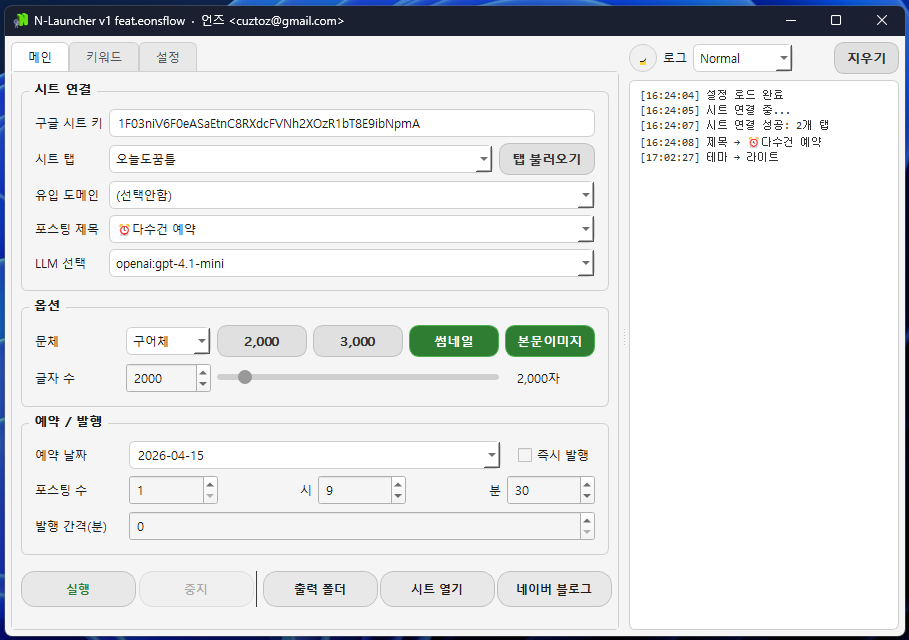Click the 시 input showing 9
909x640 pixels.
[355, 490]
